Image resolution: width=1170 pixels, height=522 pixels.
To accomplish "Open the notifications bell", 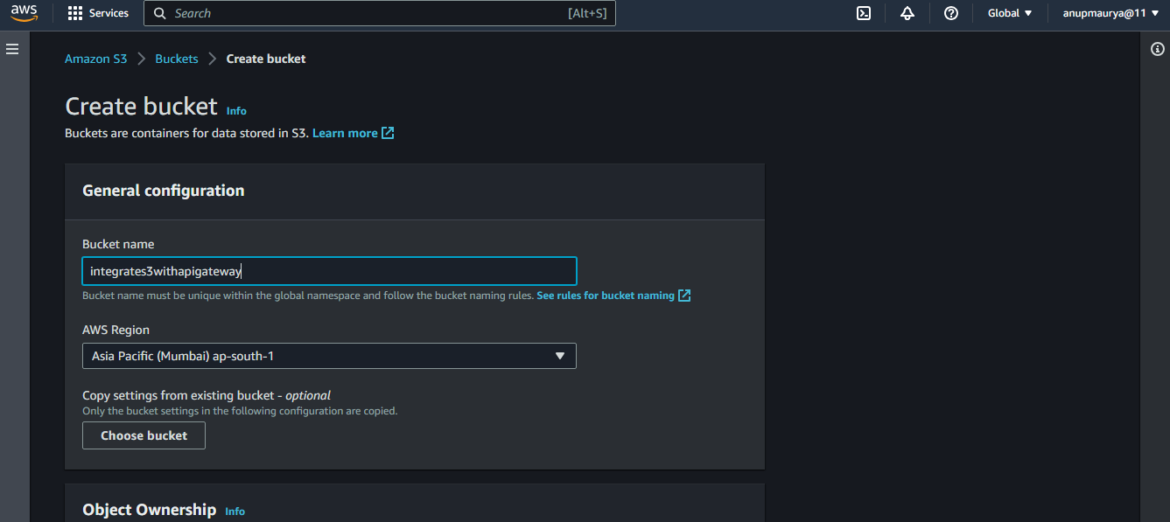I will tap(907, 13).
